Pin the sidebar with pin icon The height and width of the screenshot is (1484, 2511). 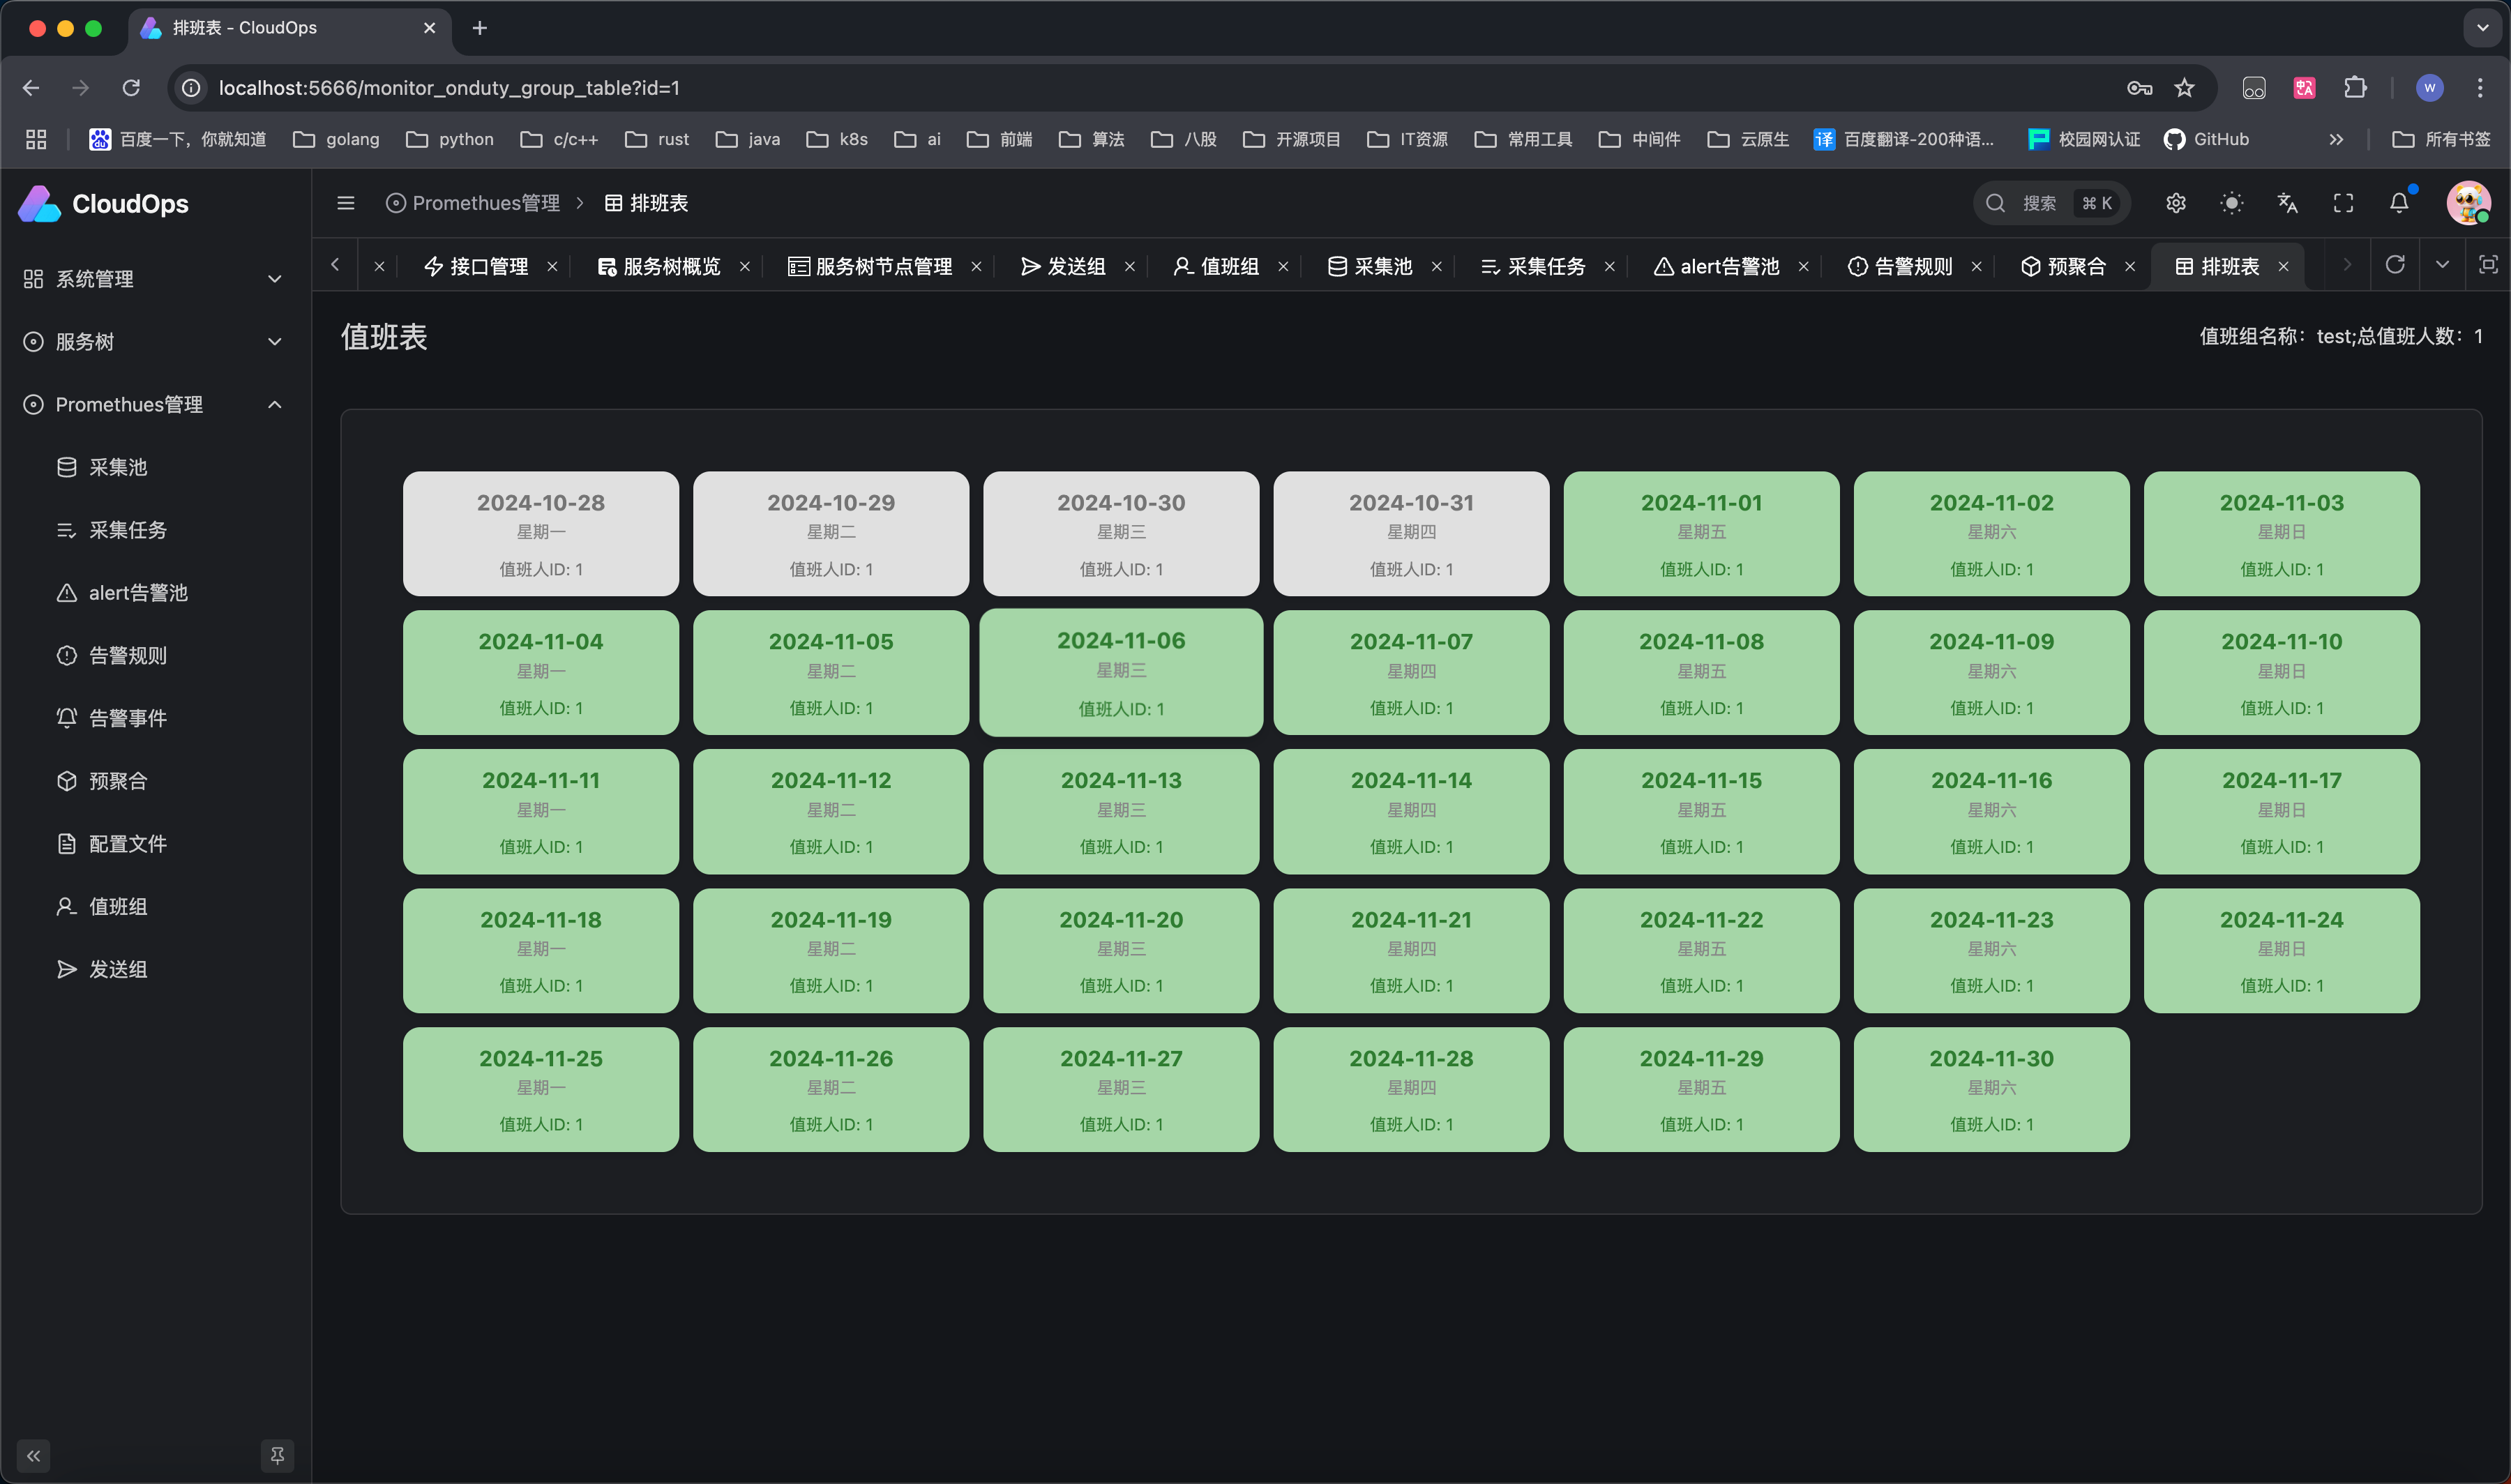(277, 1456)
